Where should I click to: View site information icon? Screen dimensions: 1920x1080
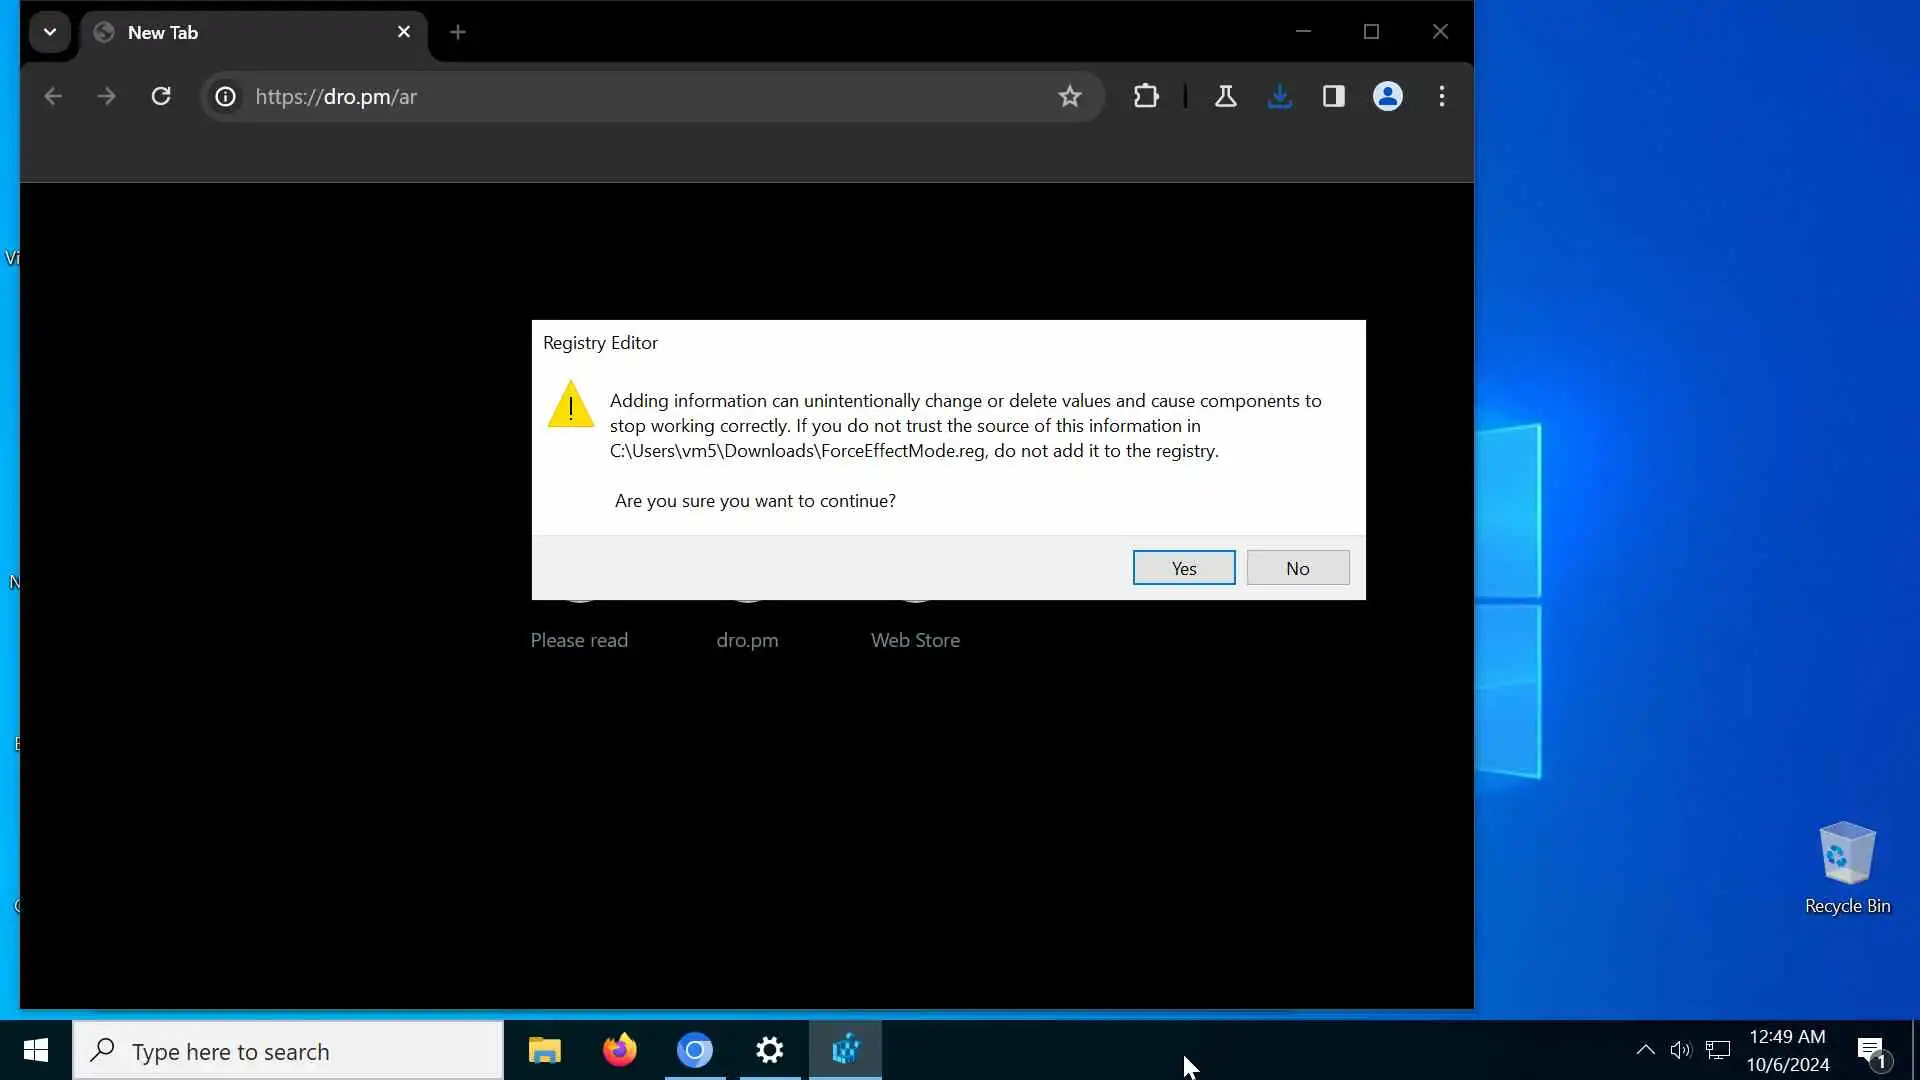coord(226,97)
